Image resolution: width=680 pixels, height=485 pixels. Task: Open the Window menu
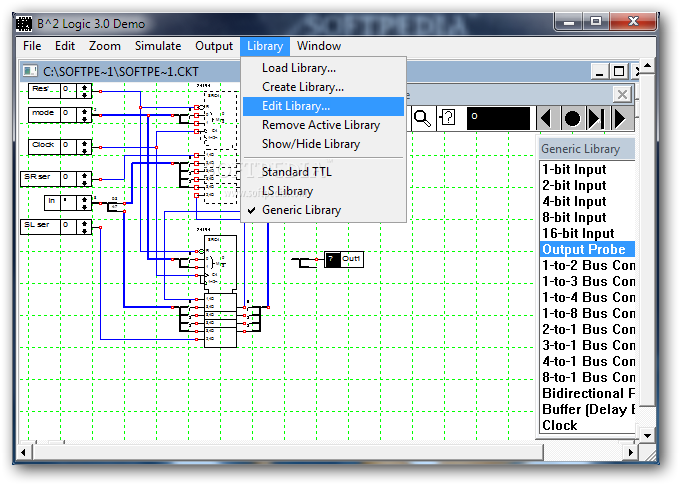click(x=319, y=46)
